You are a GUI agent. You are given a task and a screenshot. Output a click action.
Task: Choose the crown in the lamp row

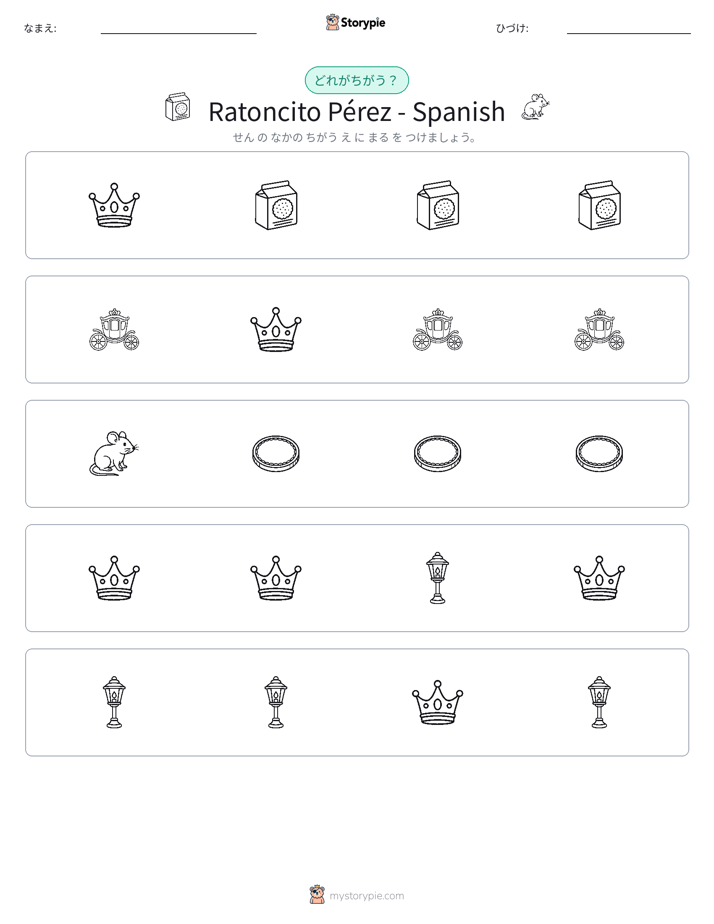[437, 702]
